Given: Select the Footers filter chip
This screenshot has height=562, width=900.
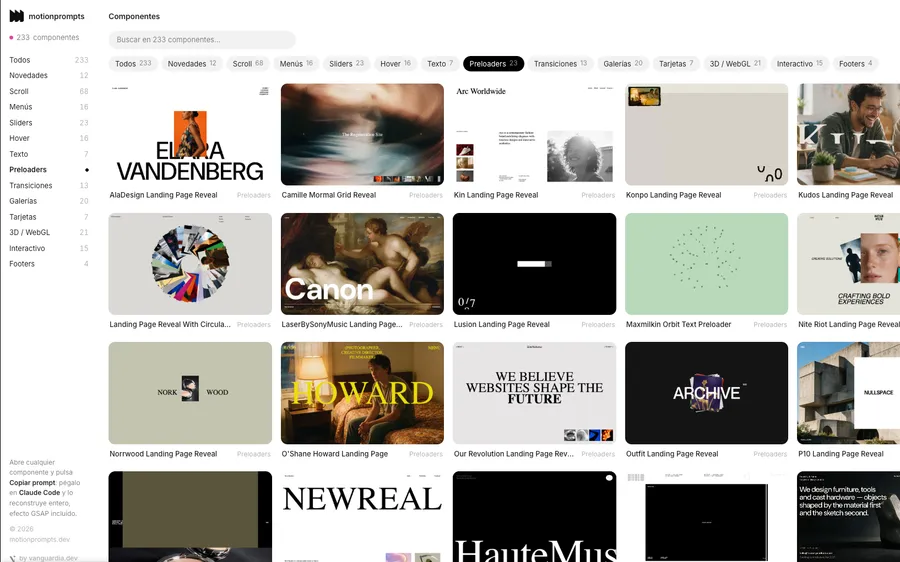Looking at the screenshot, I should (x=855, y=64).
